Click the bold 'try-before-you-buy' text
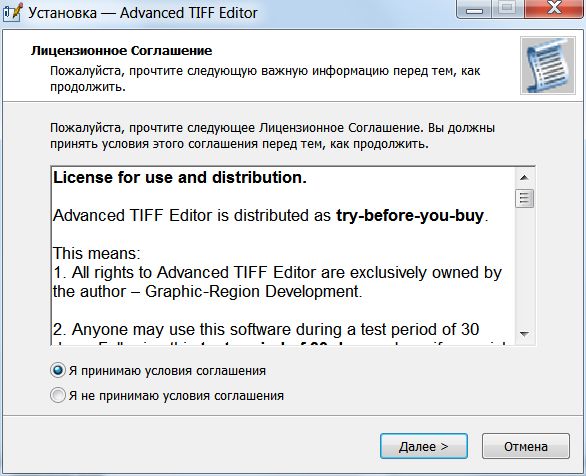Viewport: 586px width, 476px height. 410,216
